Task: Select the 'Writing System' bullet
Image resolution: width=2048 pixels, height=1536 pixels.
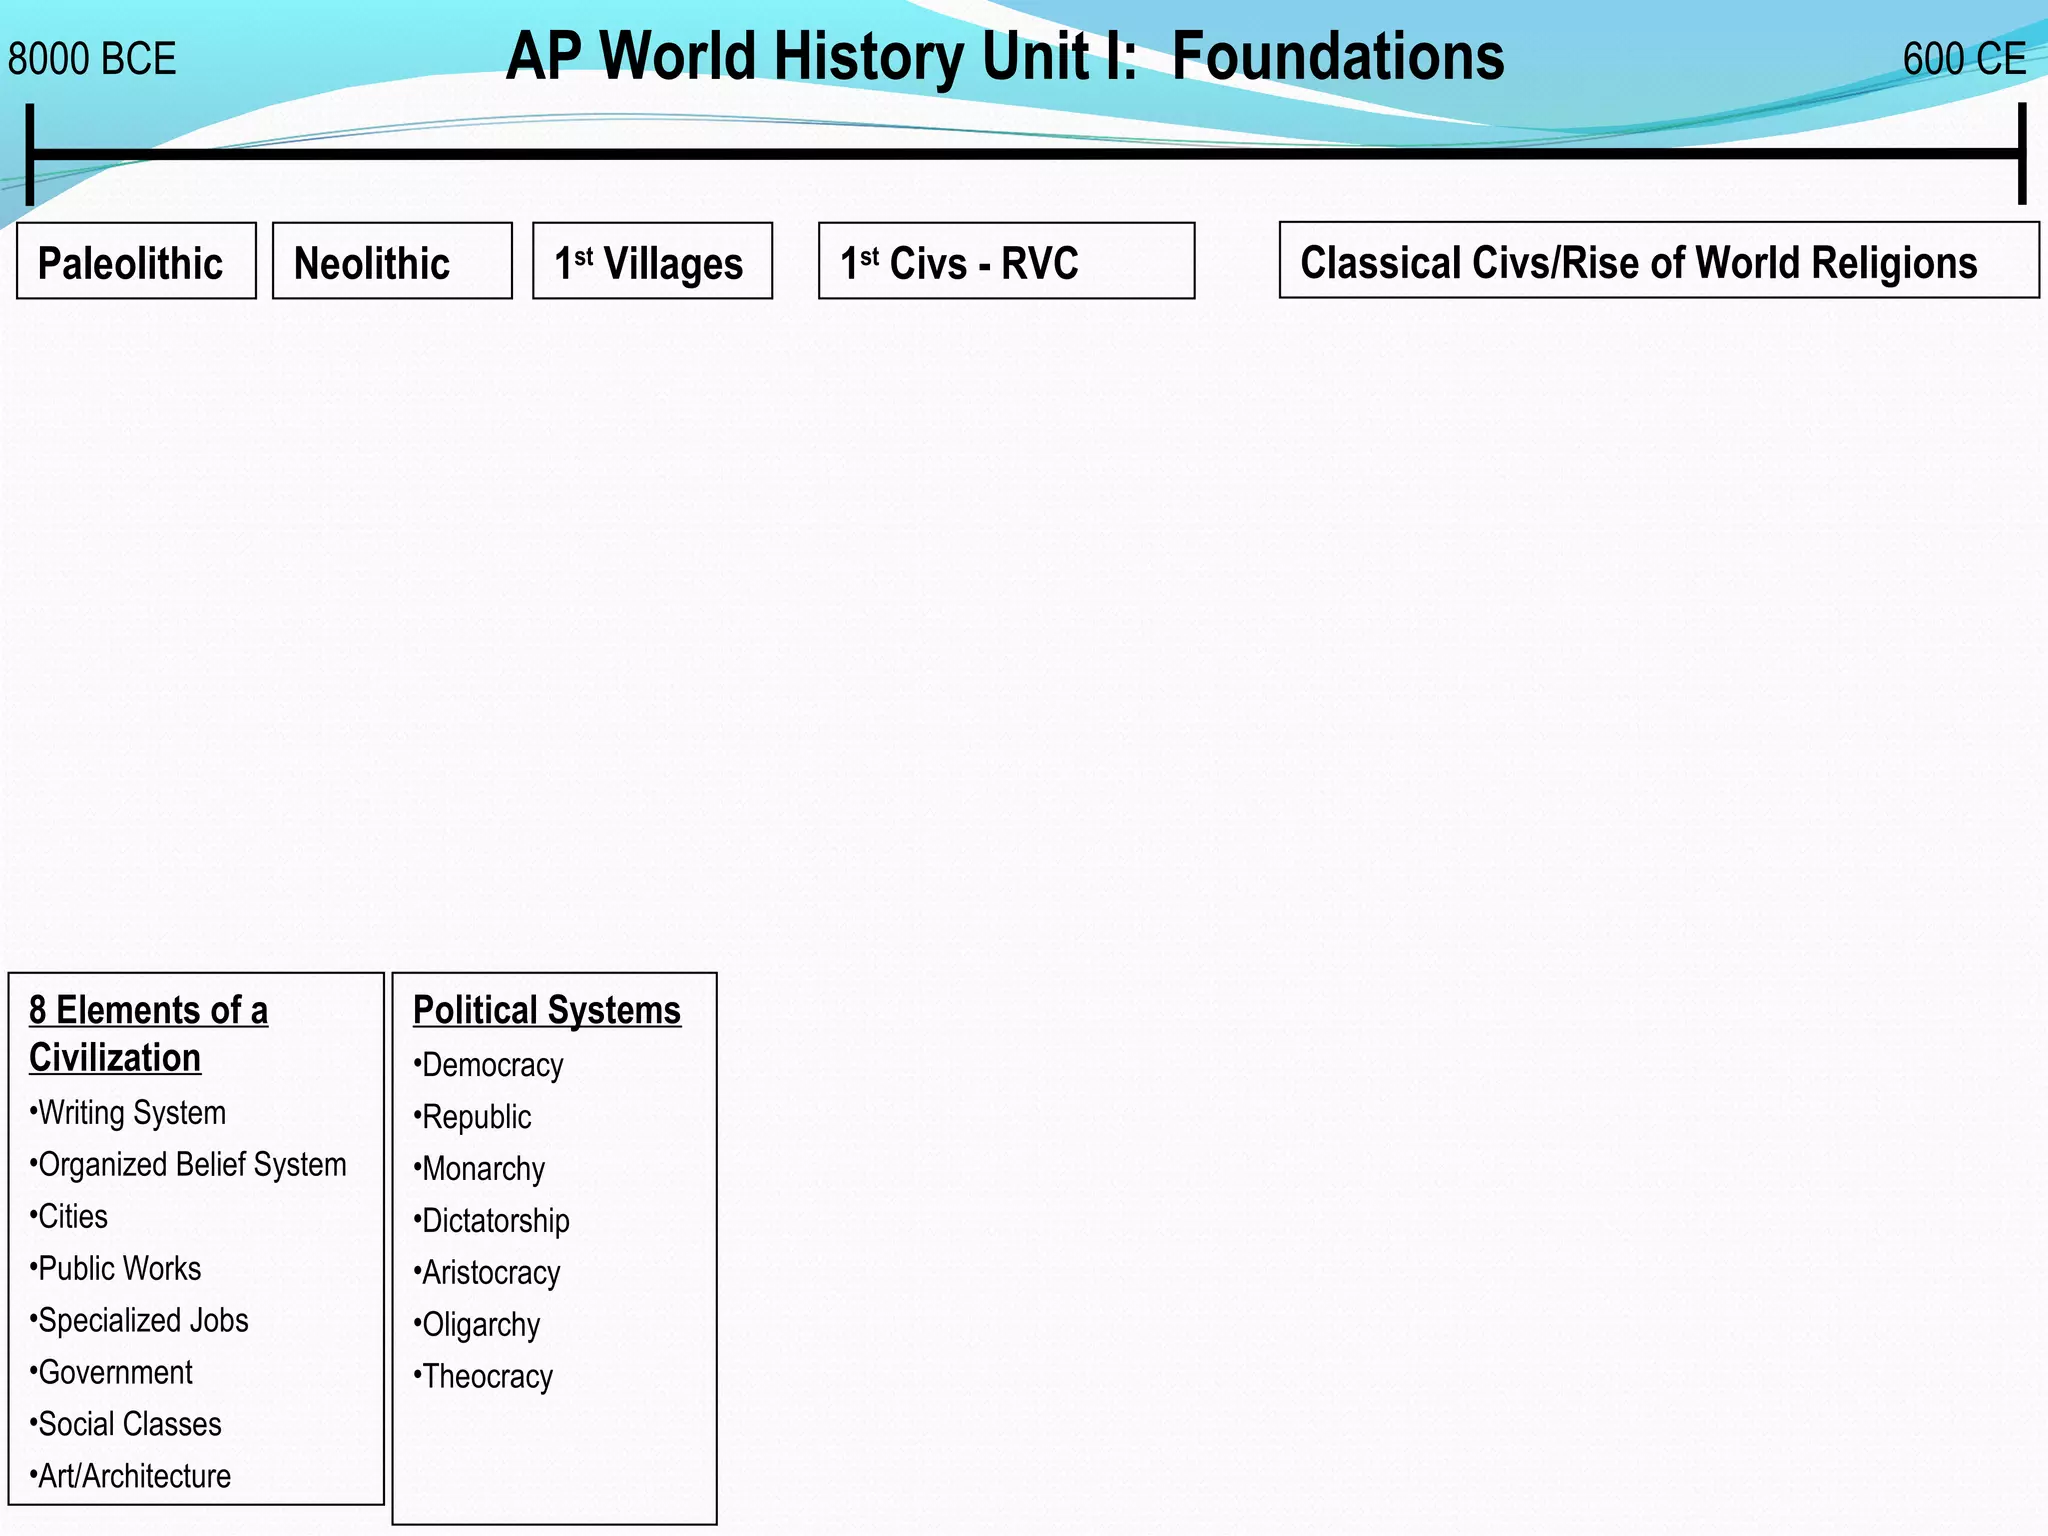Action: [x=127, y=1113]
